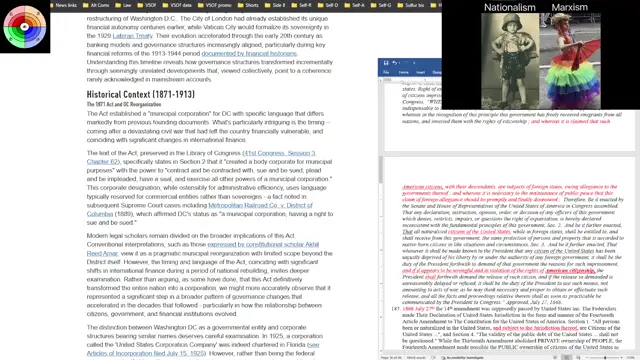Image resolution: width=640 pixels, height=360 pixels.
Task: Click the 'Marxism' label text
Action: [x=570, y=7]
